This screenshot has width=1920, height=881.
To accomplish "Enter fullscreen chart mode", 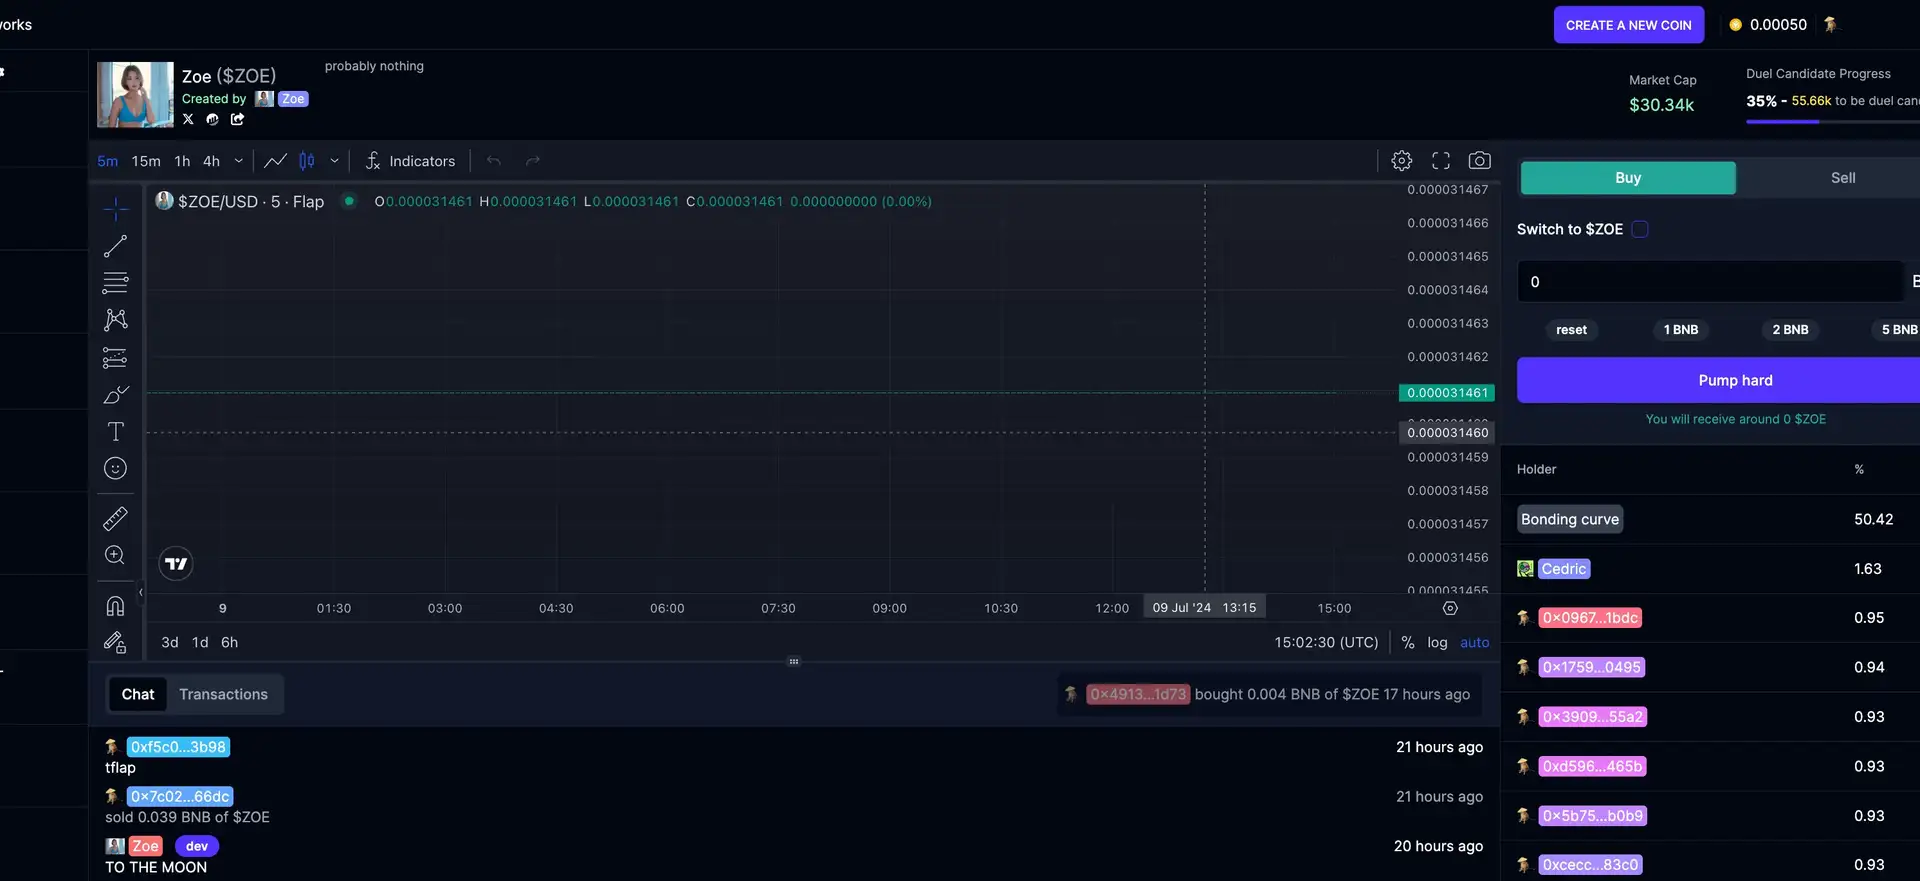I will [x=1440, y=161].
